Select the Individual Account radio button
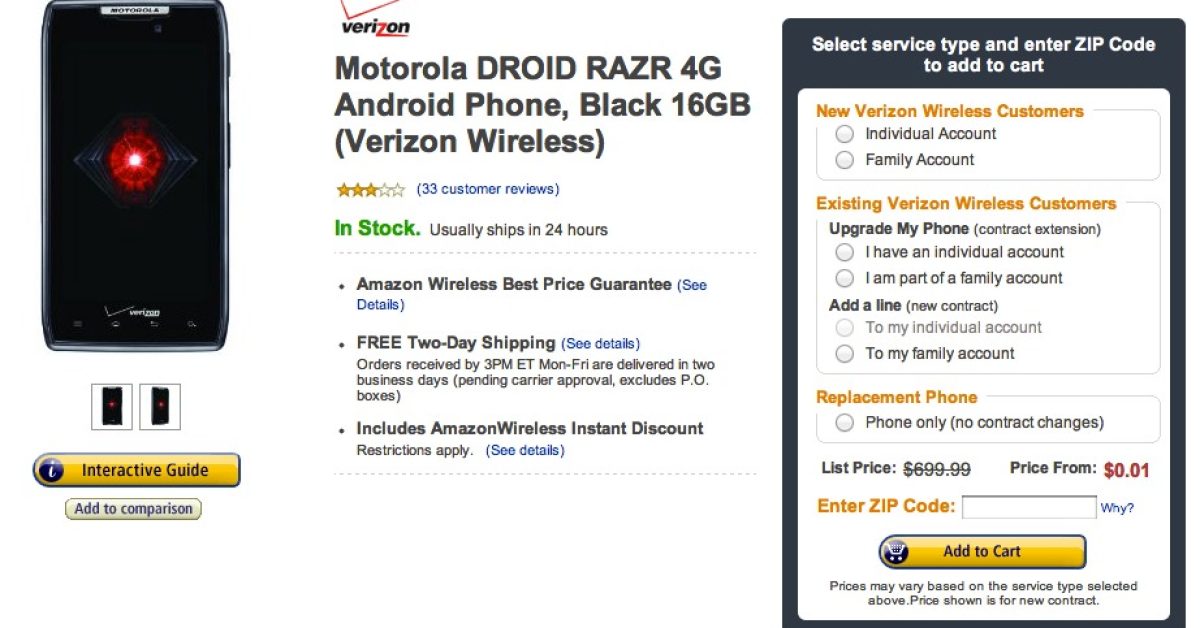Viewport: 1200px width, 628px height. point(845,134)
